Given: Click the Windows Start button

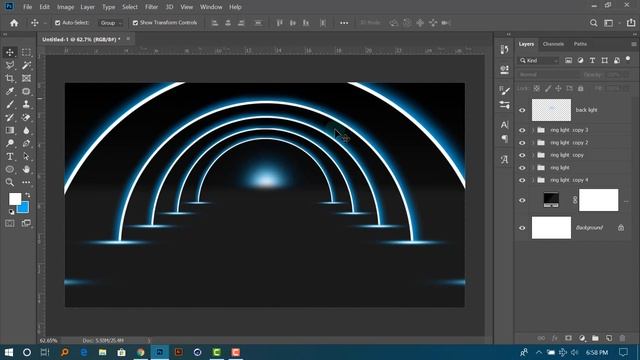Looking at the screenshot, I should pos(9,352).
